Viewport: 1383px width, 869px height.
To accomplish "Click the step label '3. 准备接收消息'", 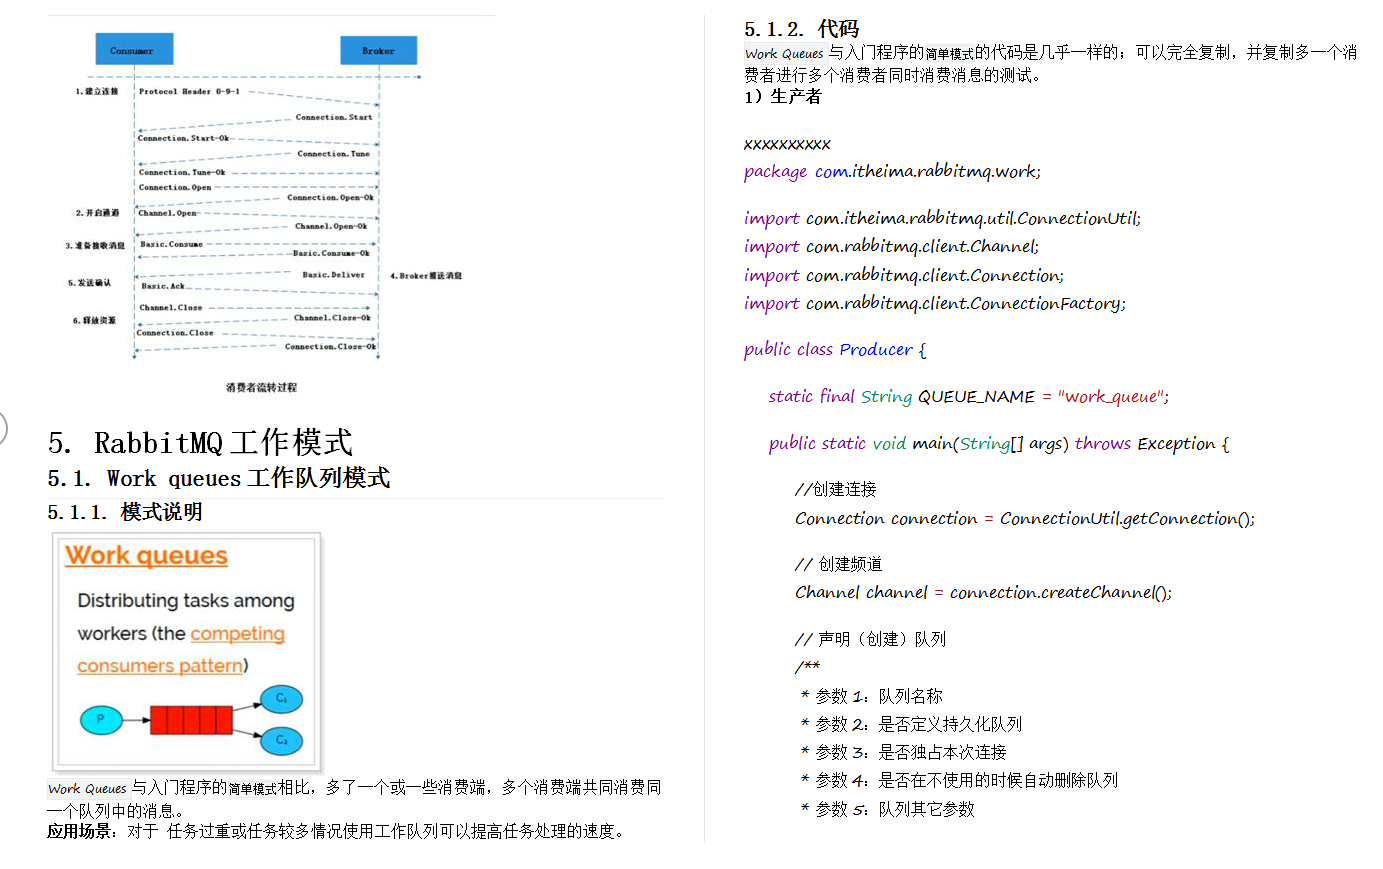I will [95, 245].
